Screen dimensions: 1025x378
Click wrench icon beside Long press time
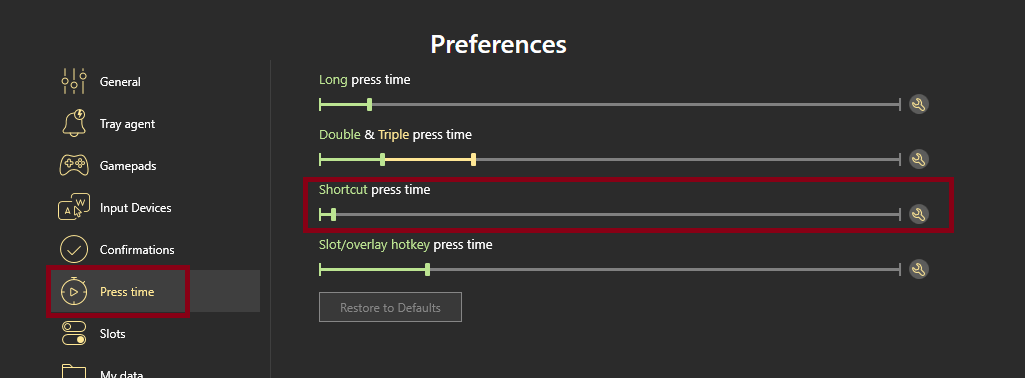(918, 104)
